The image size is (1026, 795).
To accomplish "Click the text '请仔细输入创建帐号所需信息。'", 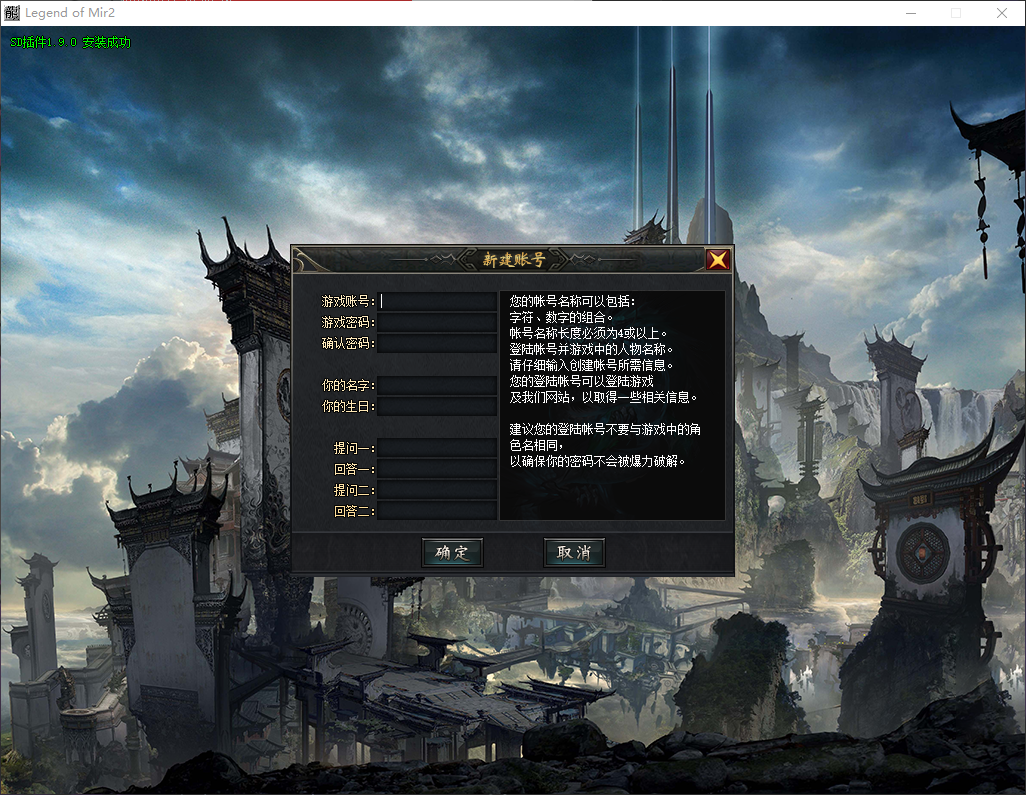I will tap(591, 365).
